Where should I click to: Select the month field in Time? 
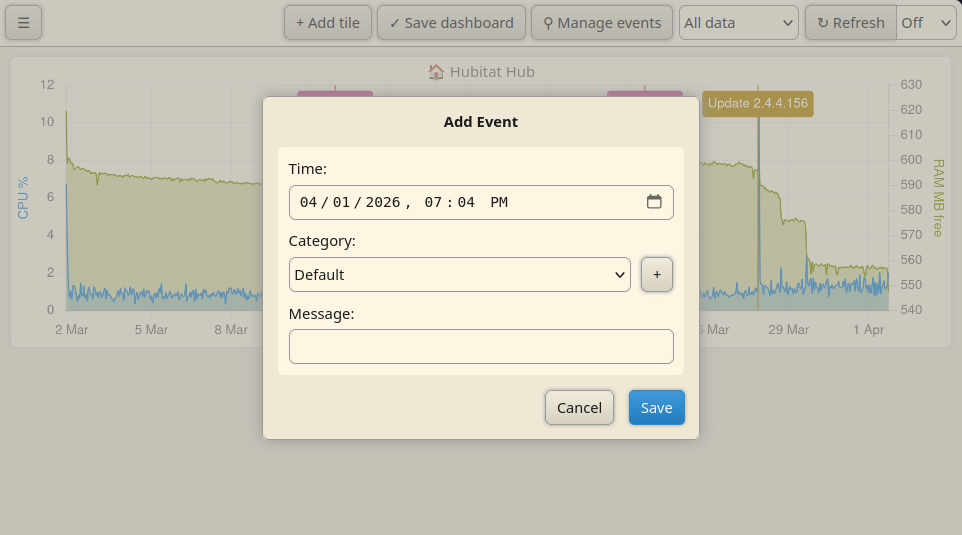coord(309,202)
